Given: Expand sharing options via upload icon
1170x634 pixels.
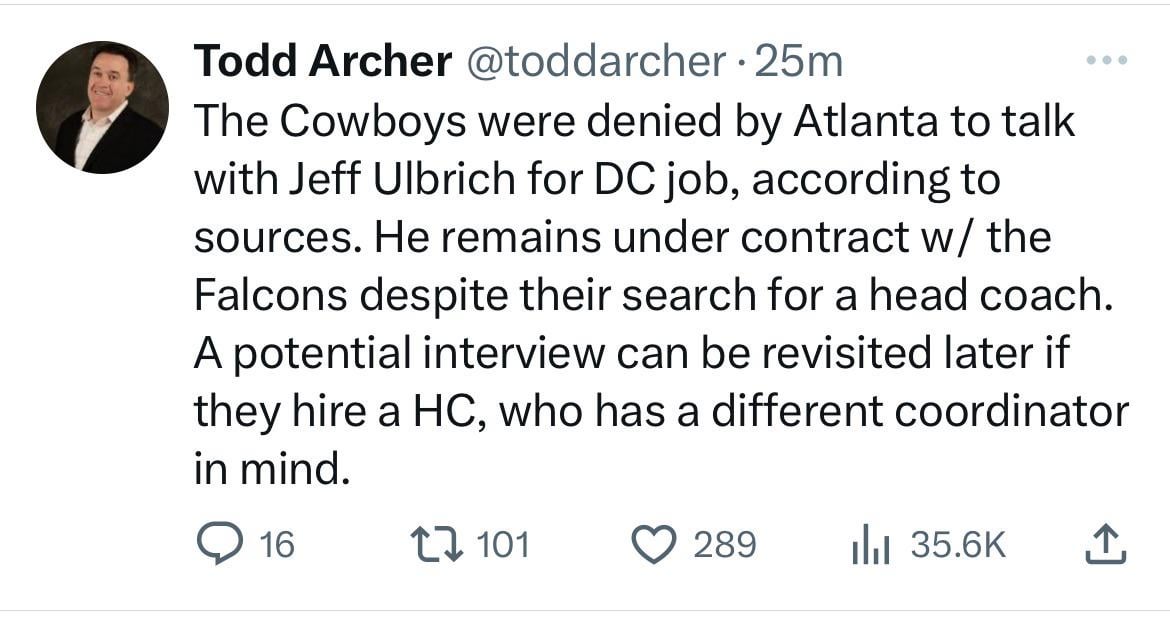Looking at the screenshot, I should click(x=1108, y=544).
